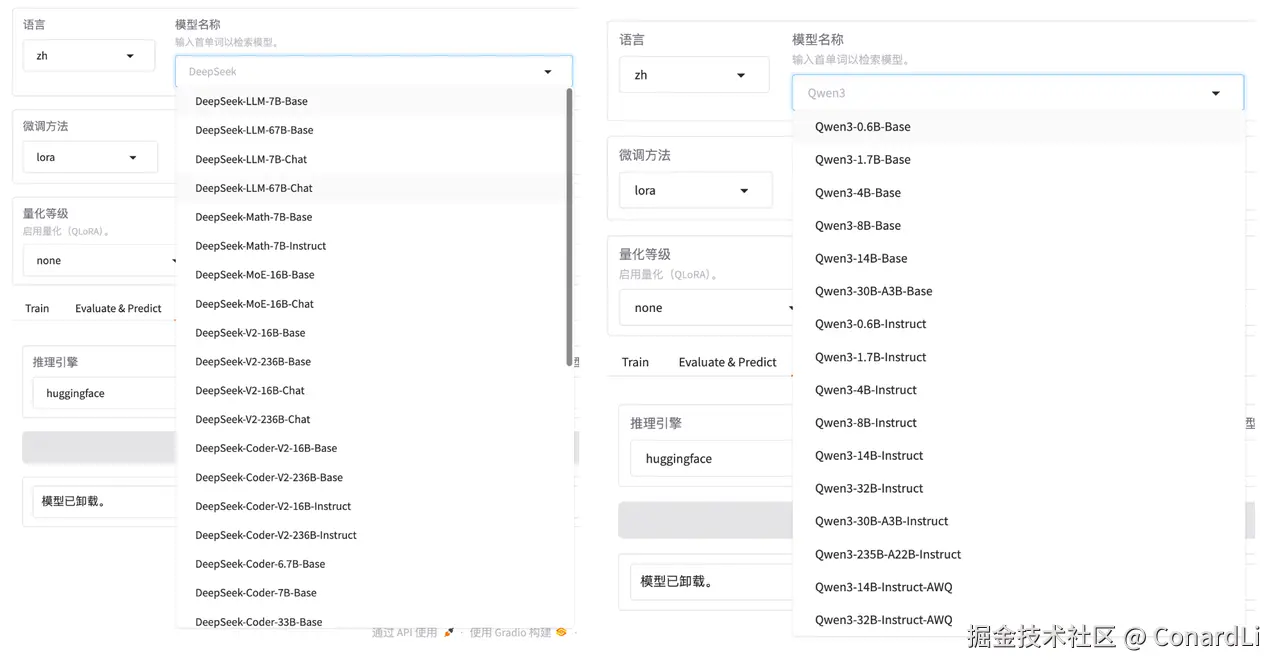Select Qwen3-0.6B-Base option
The height and width of the screenshot is (670, 1280).
tap(1018, 127)
